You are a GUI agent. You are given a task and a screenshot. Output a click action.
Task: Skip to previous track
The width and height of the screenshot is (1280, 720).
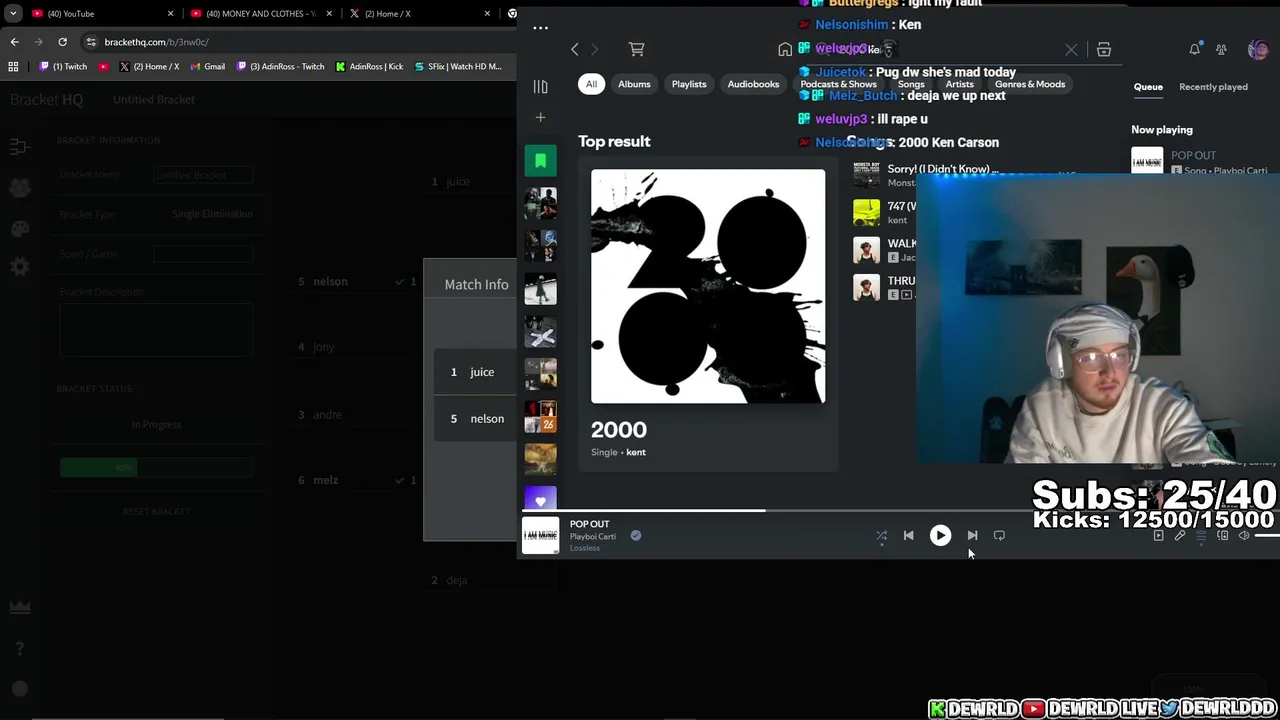tap(908, 535)
